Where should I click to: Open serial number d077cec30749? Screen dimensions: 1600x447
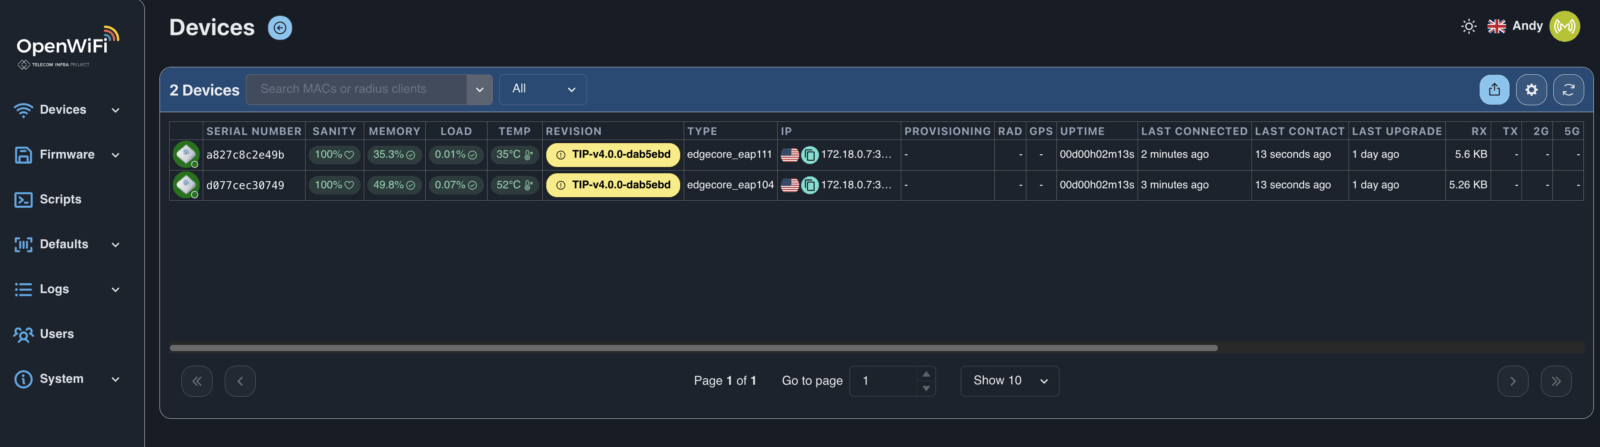click(245, 185)
